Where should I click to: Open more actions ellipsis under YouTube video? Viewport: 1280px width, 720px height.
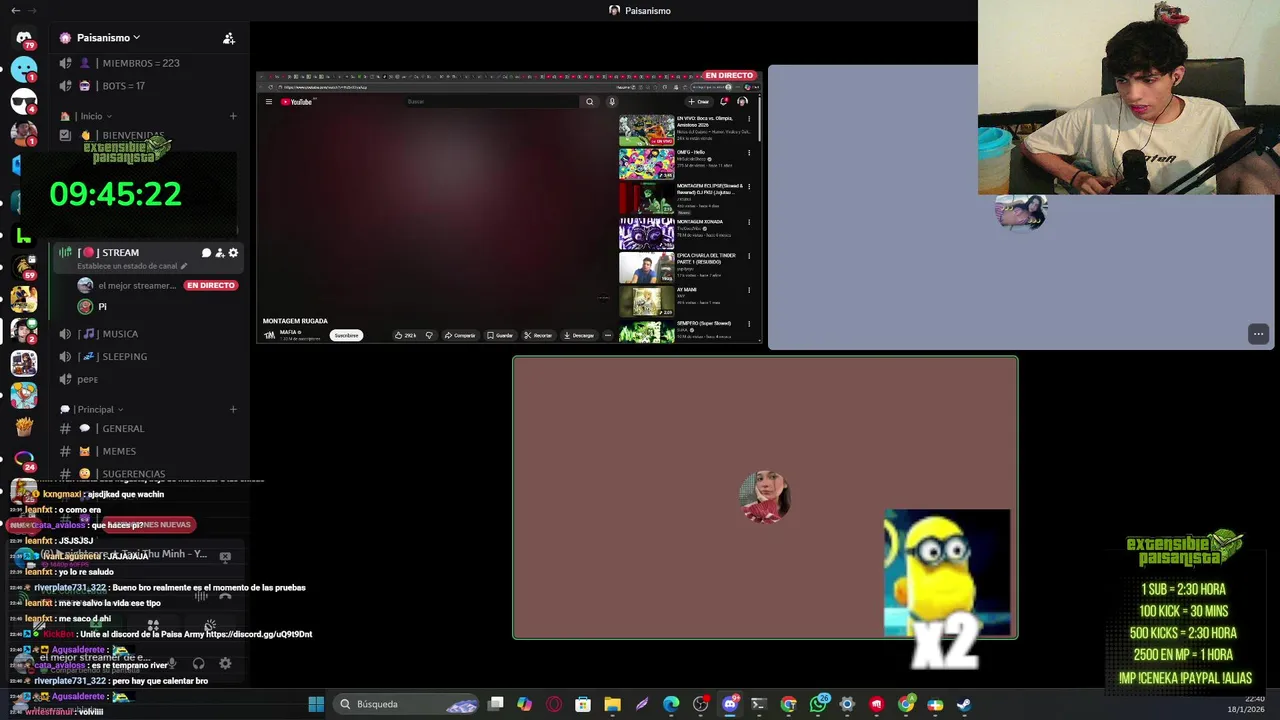[607, 335]
